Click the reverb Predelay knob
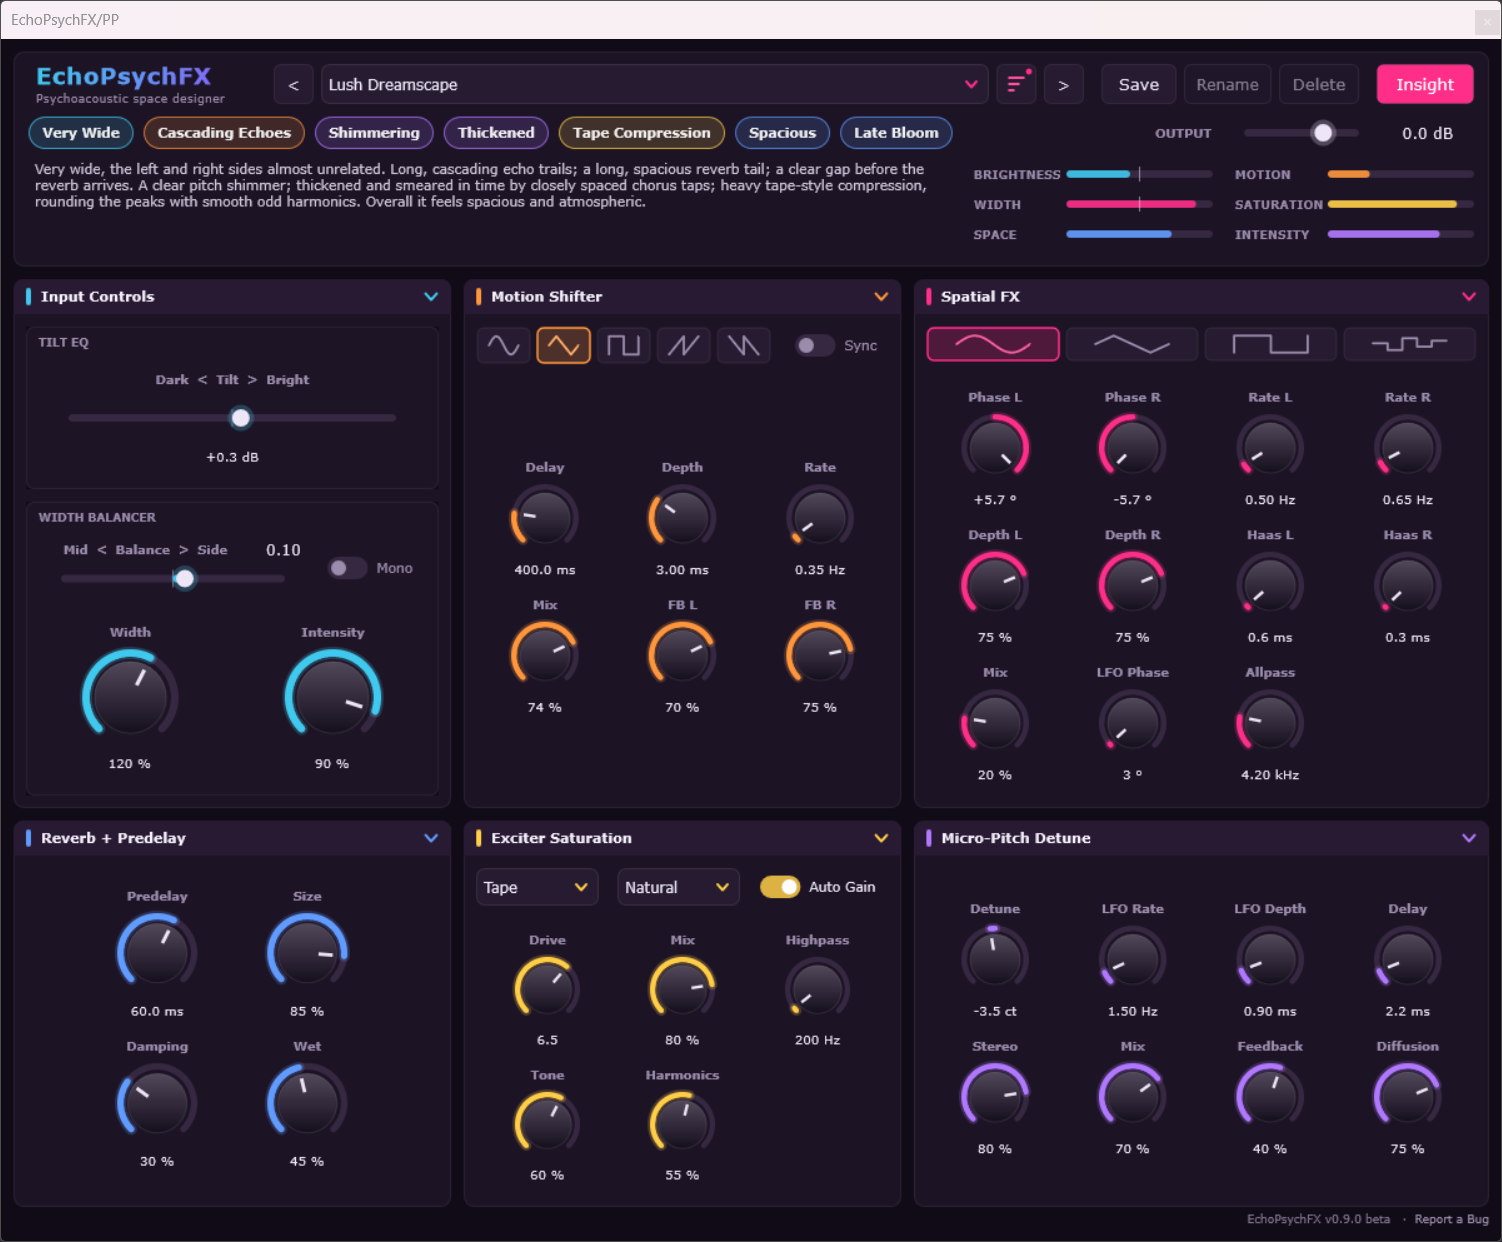Viewport: 1502px width, 1242px height. pyautogui.click(x=157, y=951)
